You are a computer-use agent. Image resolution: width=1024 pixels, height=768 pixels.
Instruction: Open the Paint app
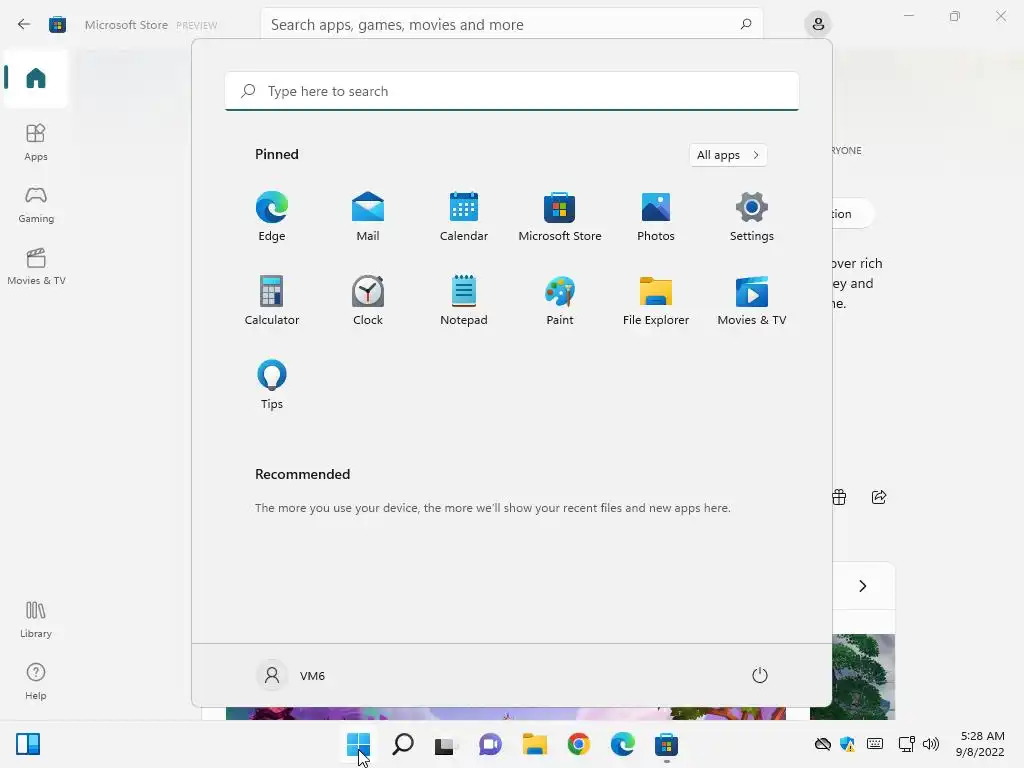[x=560, y=300]
